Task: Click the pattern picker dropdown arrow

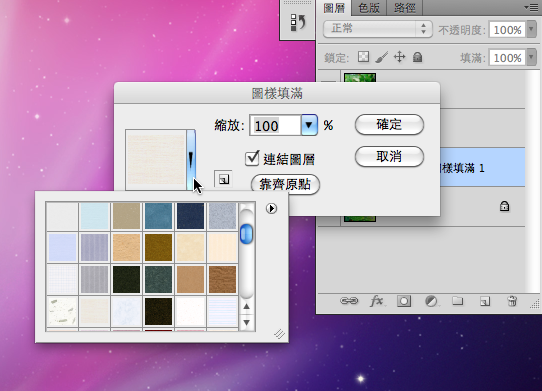Action: pos(191,160)
